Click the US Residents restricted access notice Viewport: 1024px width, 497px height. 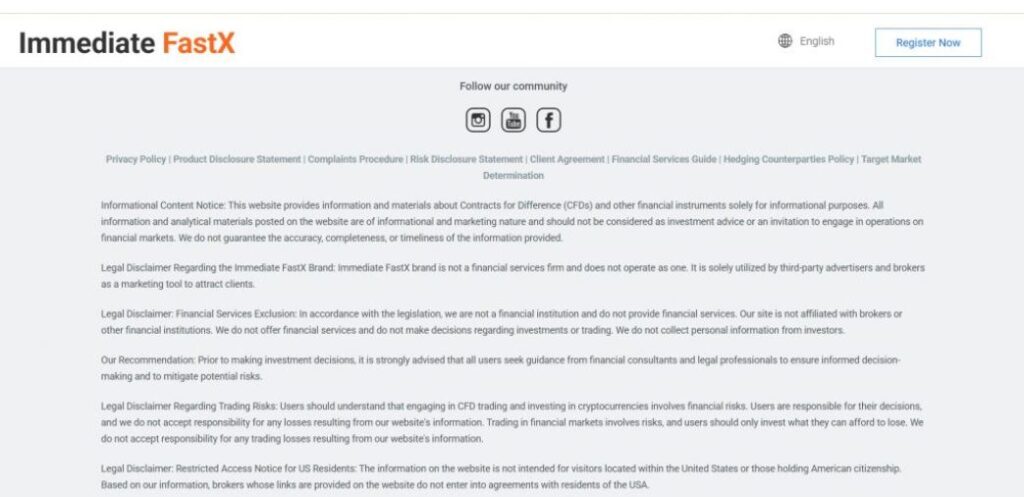[512, 476]
